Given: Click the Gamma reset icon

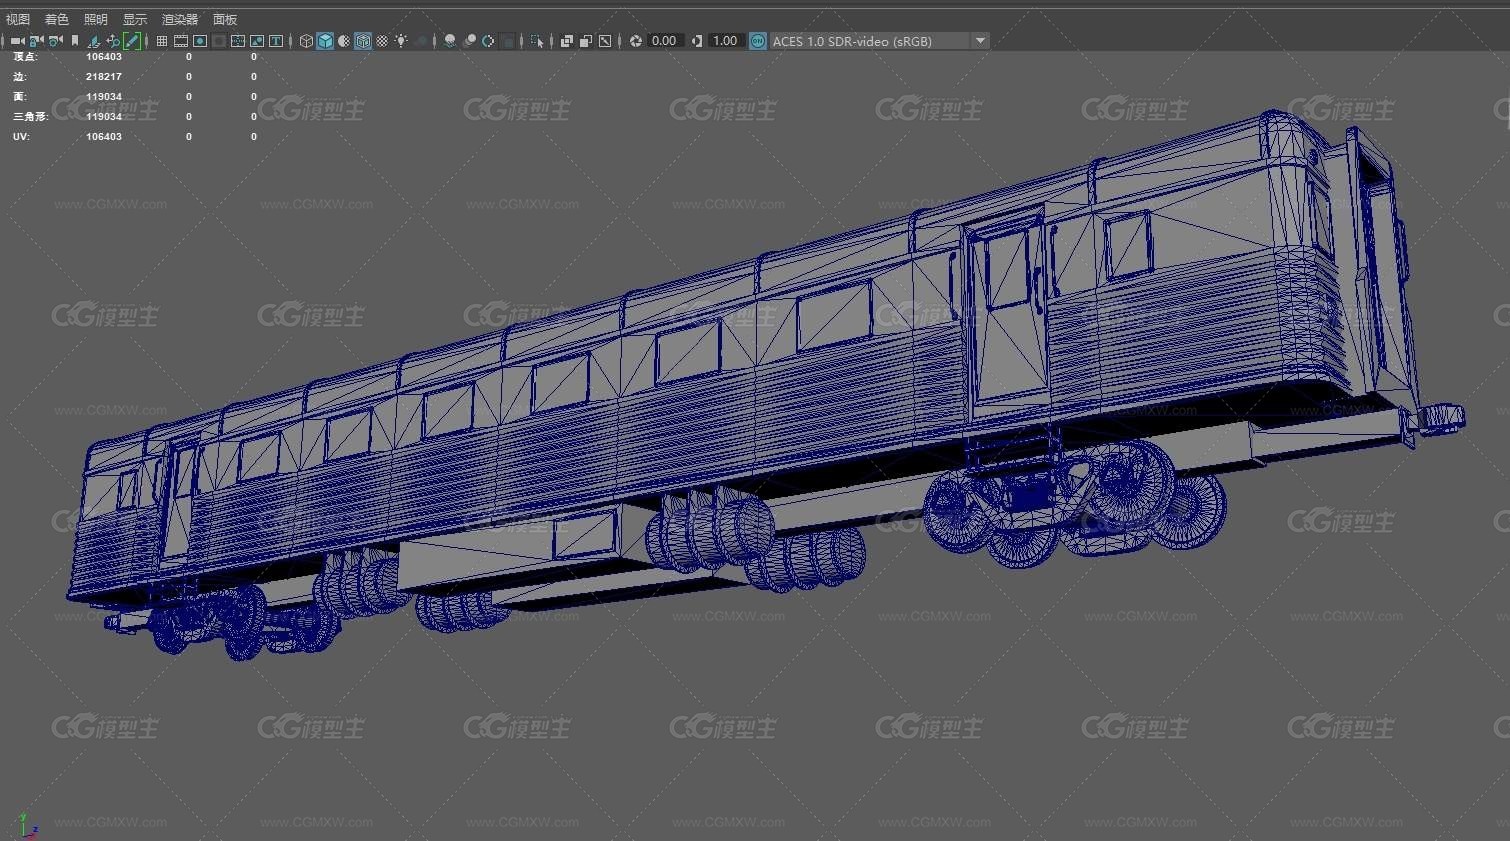Looking at the screenshot, I should tap(697, 41).
